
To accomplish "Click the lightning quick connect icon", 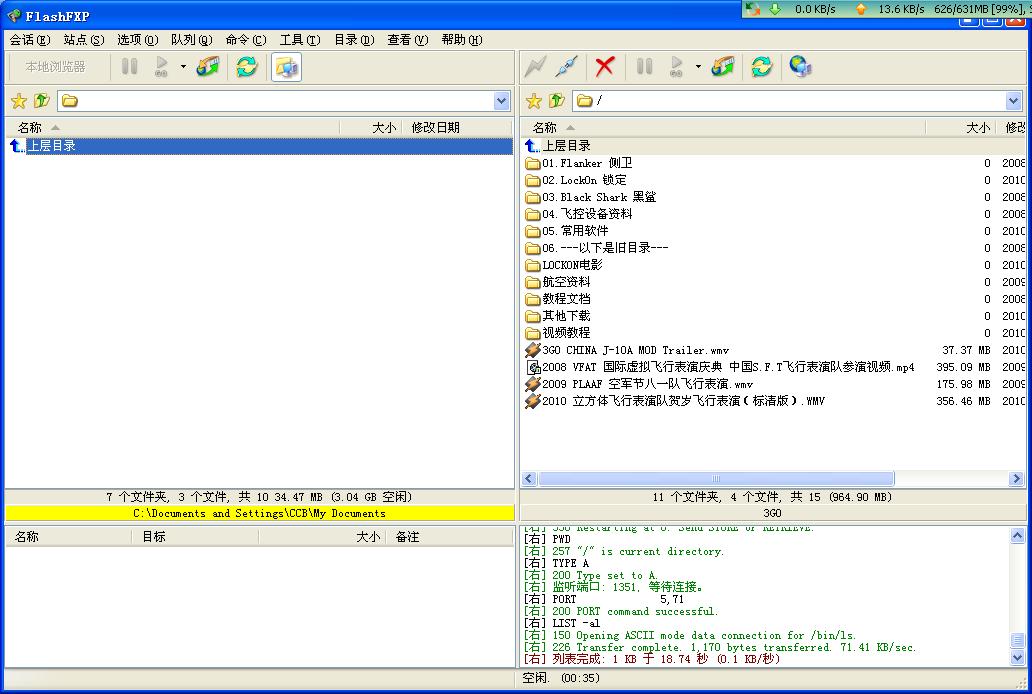I will (x=535, y=67).
